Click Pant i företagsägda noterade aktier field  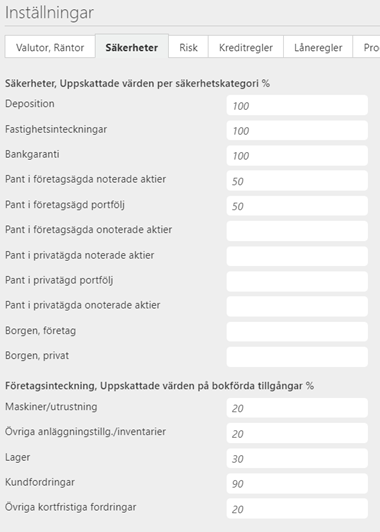[297, 181]
